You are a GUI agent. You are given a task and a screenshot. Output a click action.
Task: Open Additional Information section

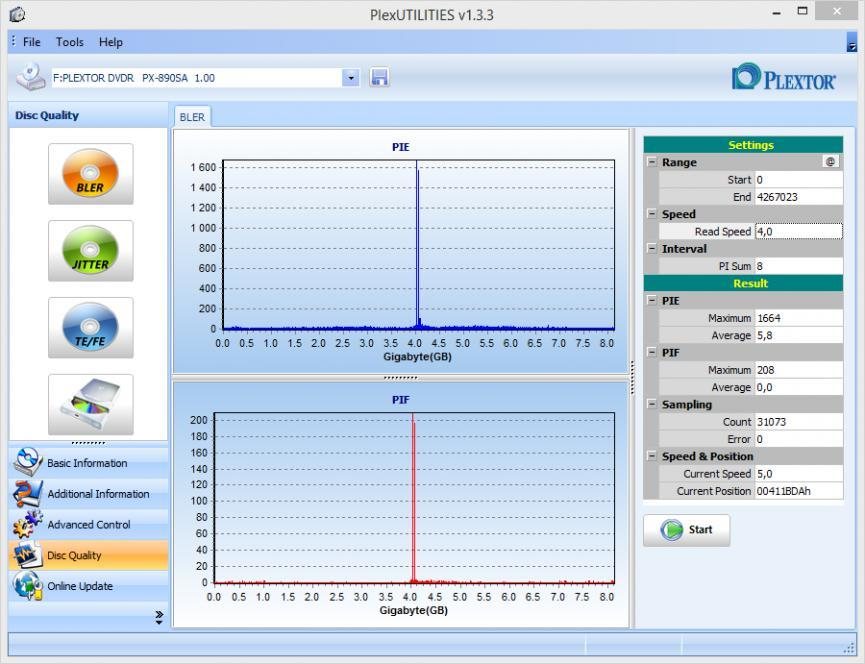coord(88,494)
